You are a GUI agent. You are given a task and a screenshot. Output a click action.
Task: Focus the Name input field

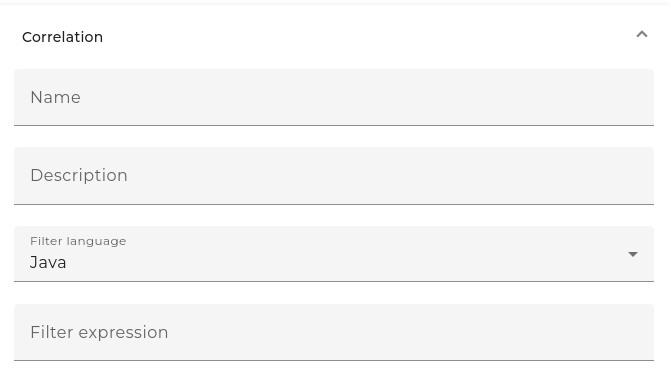tap(334, 98)
